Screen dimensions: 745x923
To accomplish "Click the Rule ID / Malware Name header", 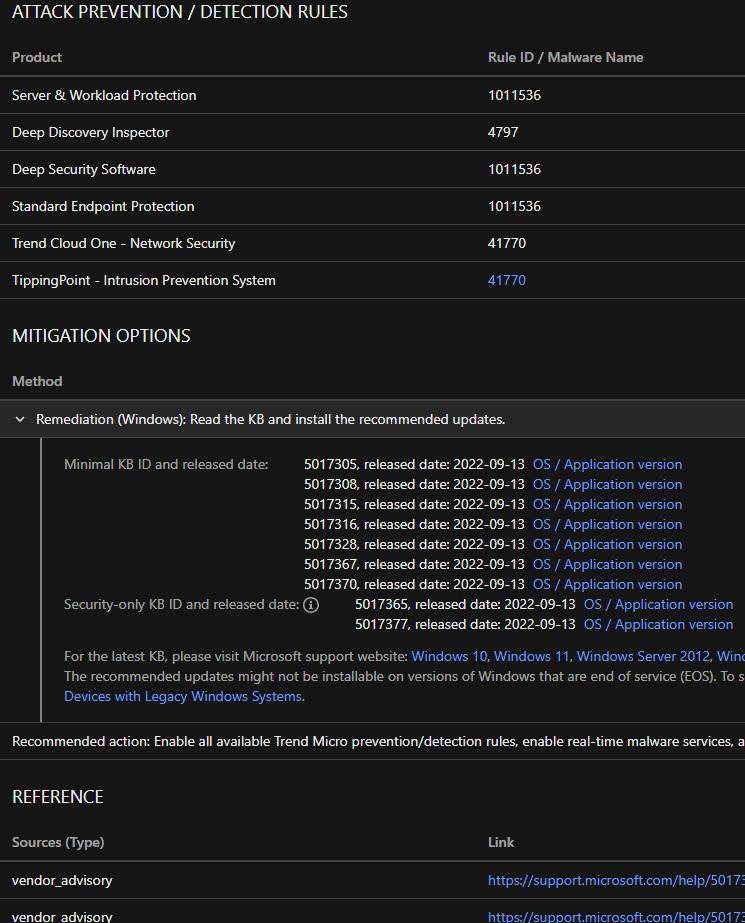I will (x=565, y=58).
